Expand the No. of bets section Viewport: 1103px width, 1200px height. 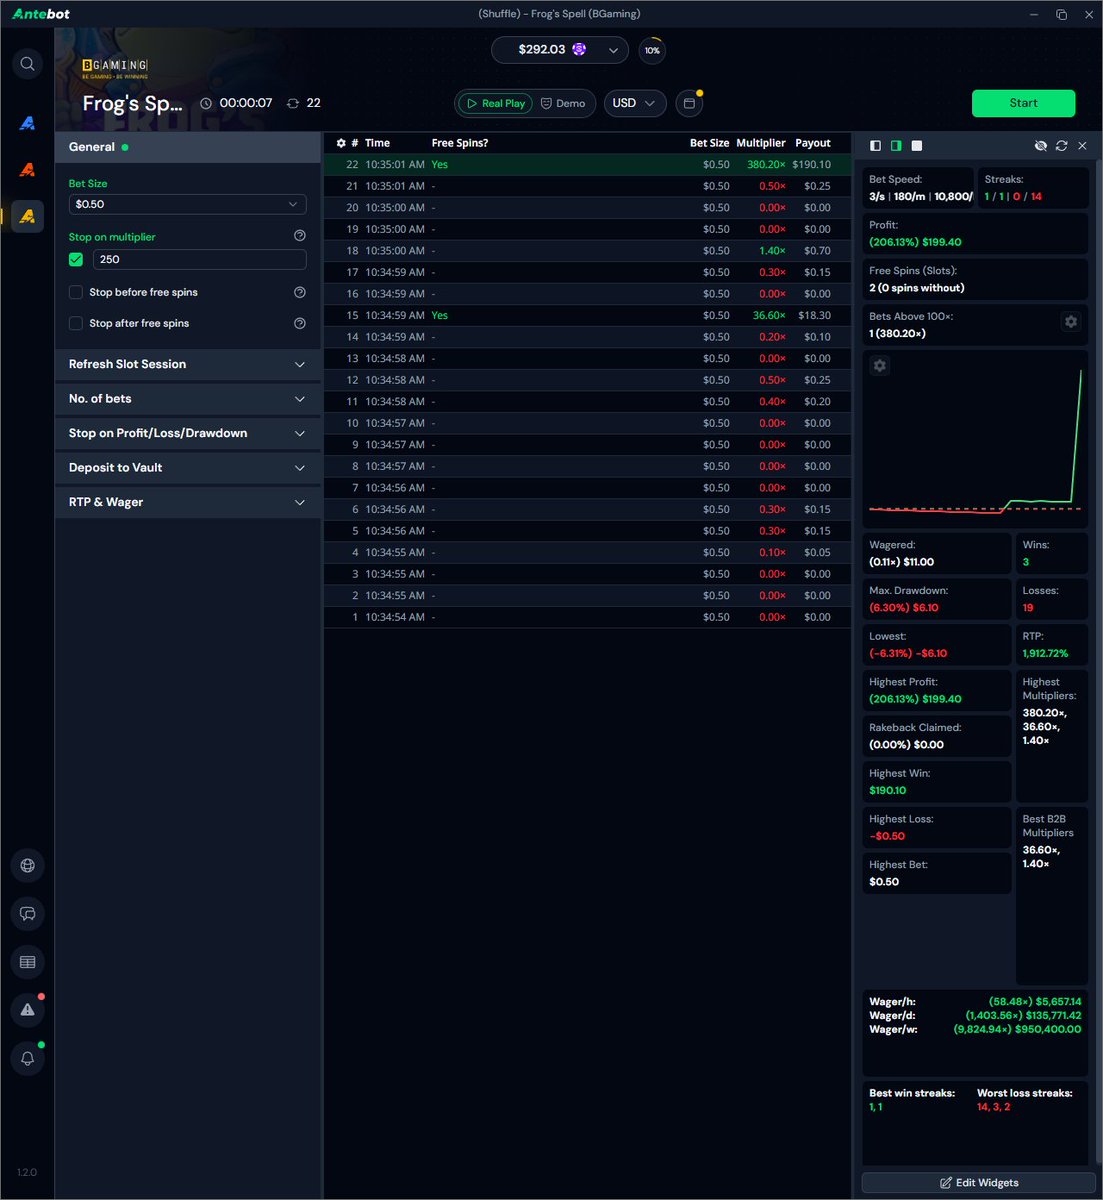click(188, 399)
